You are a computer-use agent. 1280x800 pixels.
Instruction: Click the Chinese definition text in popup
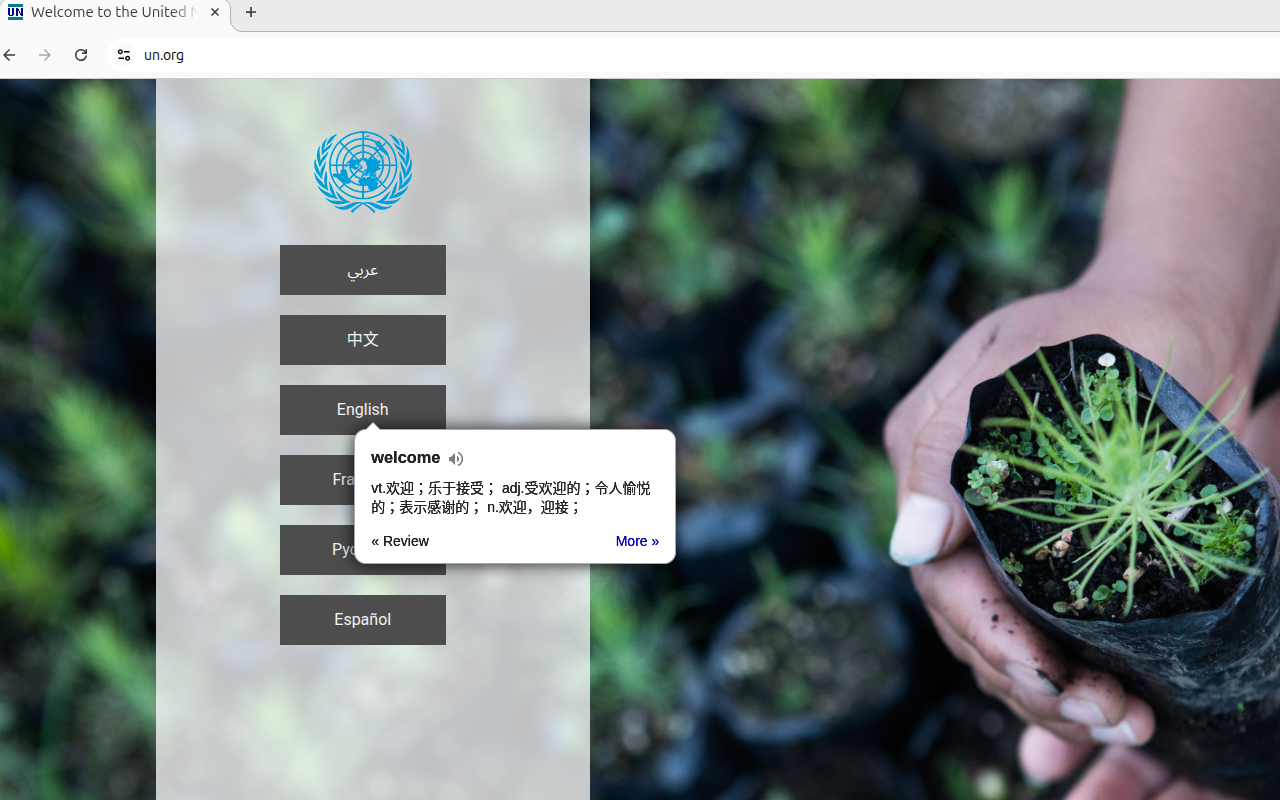(x=511, y=498)
